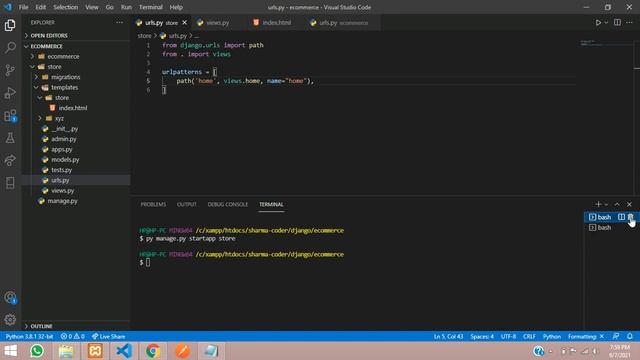Click the notifications bell in status bar
The width and height of the screenshot is (640, 360).
coord(630,336)
